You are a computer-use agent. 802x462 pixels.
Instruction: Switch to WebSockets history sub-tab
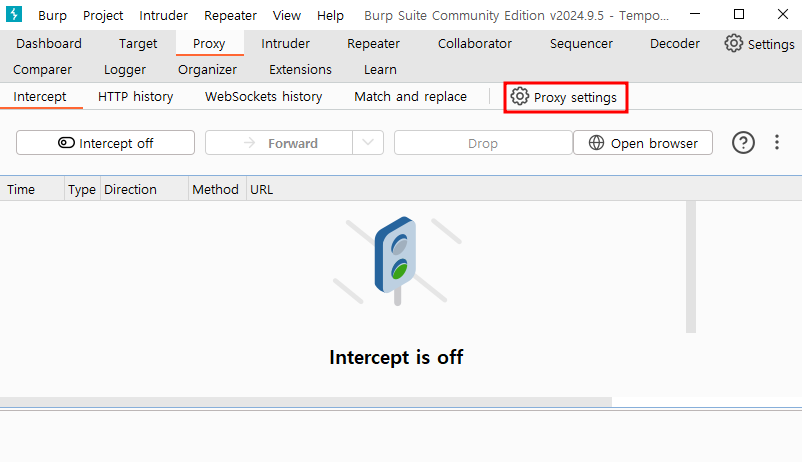(263, 96)
